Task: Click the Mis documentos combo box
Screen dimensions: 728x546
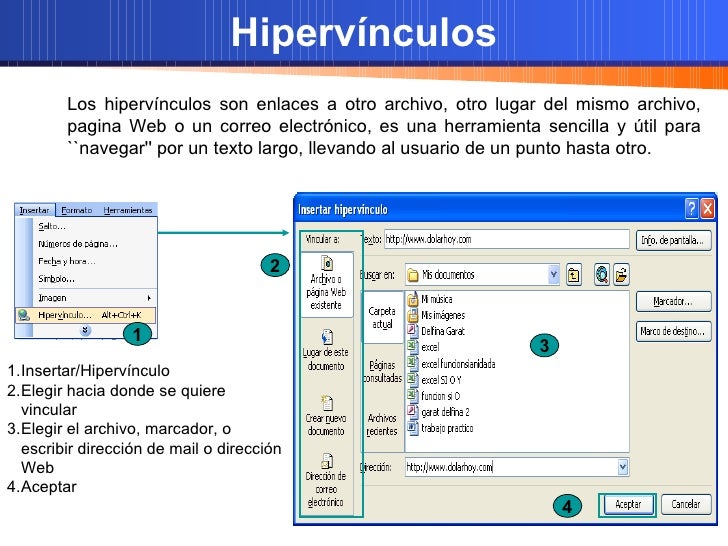Action: coord(482,275)
